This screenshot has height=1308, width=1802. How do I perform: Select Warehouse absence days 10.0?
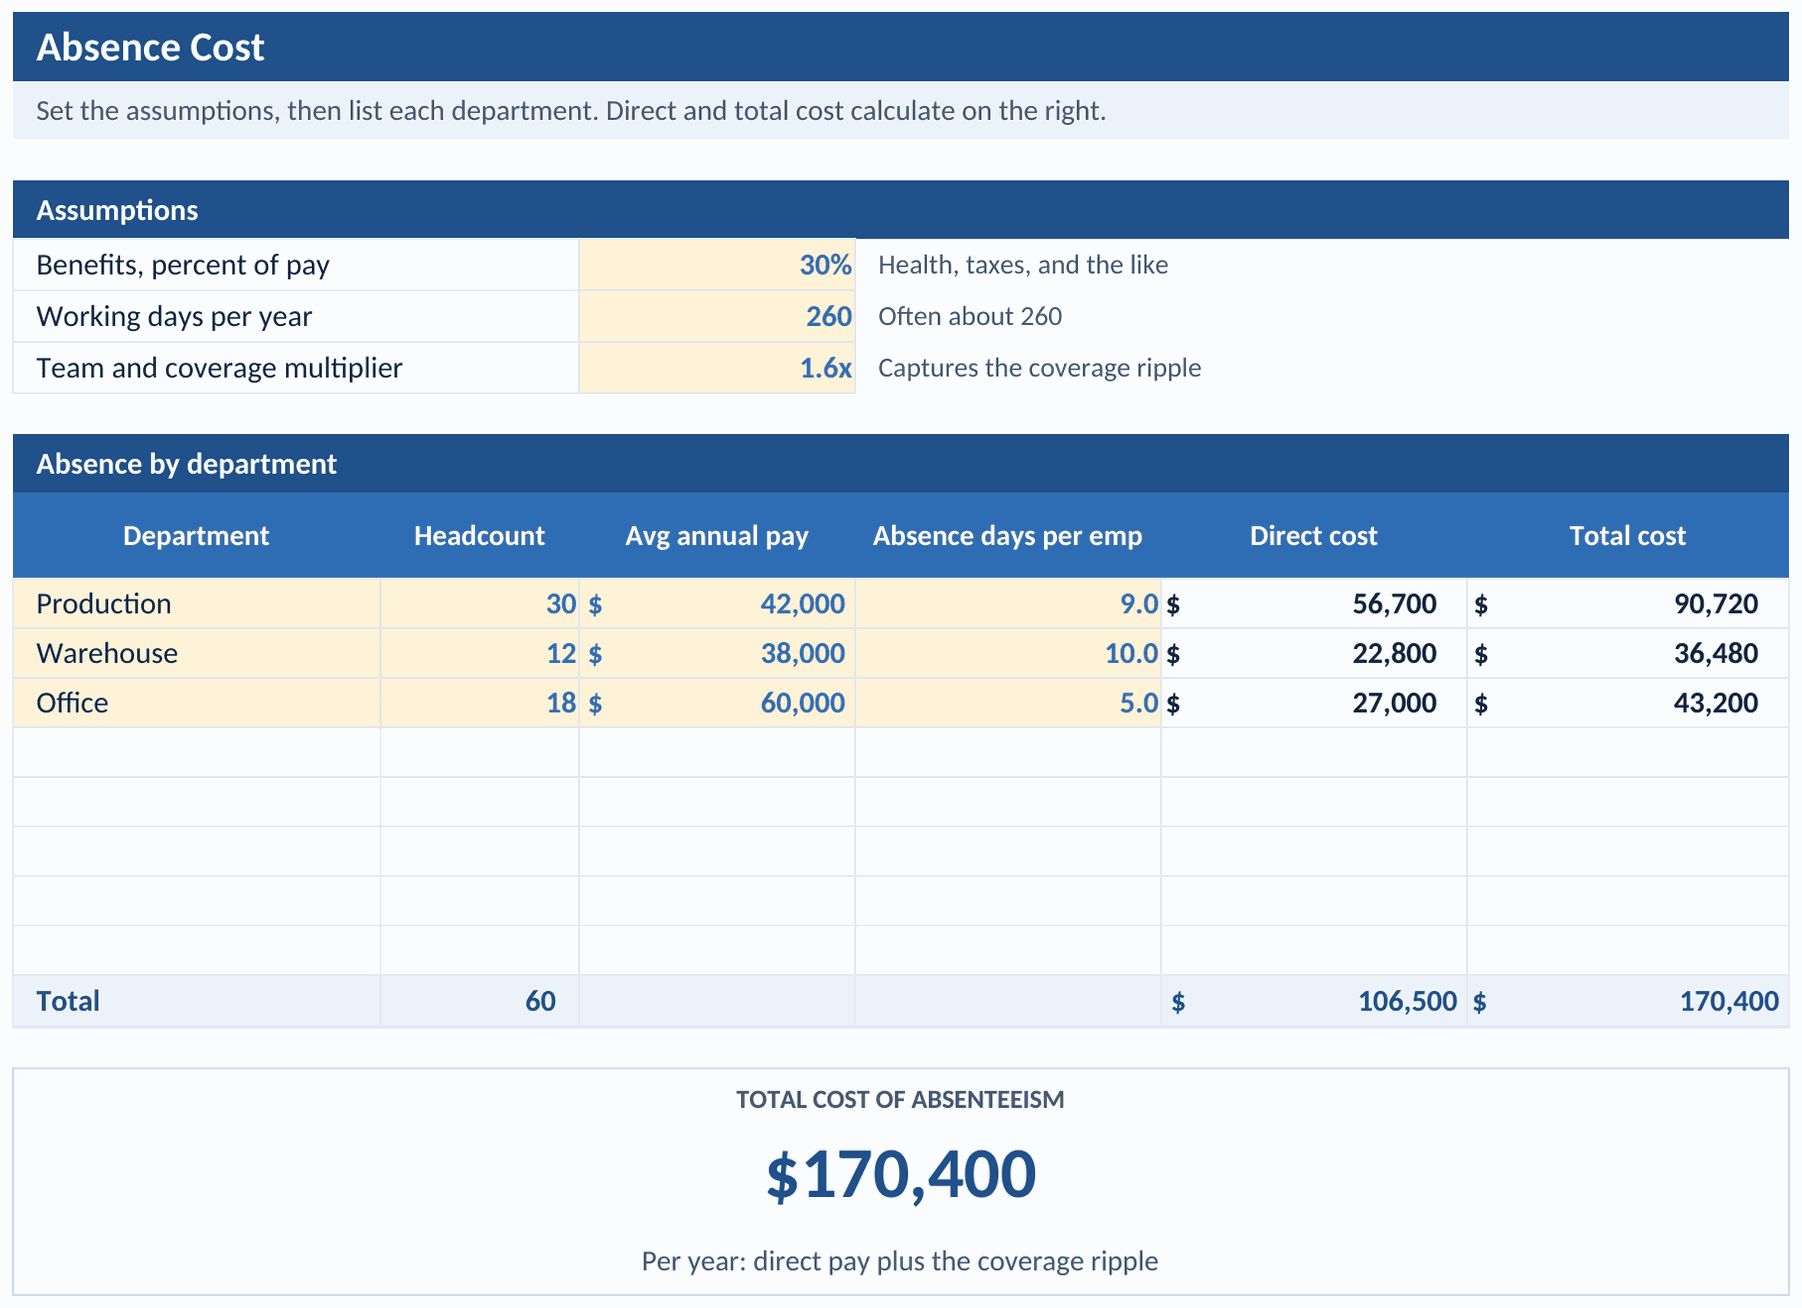pyautogui.click(x=1008, y=654)
